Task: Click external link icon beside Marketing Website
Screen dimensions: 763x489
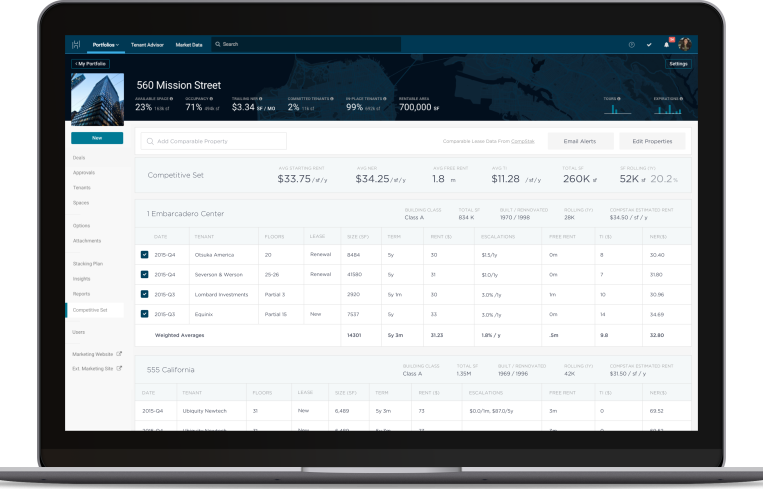Action: point(119,354)
